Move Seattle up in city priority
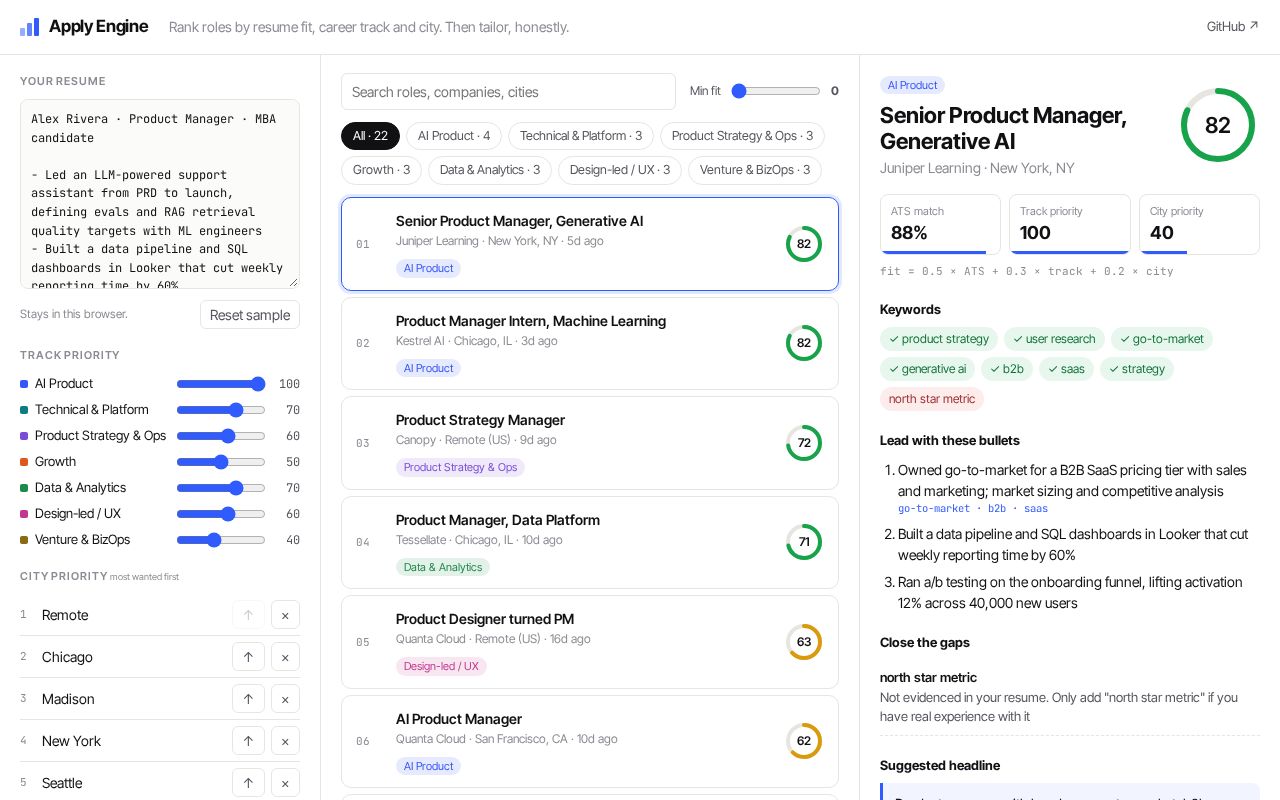Screen dimensions: 1280x800 tap(248, 783)
